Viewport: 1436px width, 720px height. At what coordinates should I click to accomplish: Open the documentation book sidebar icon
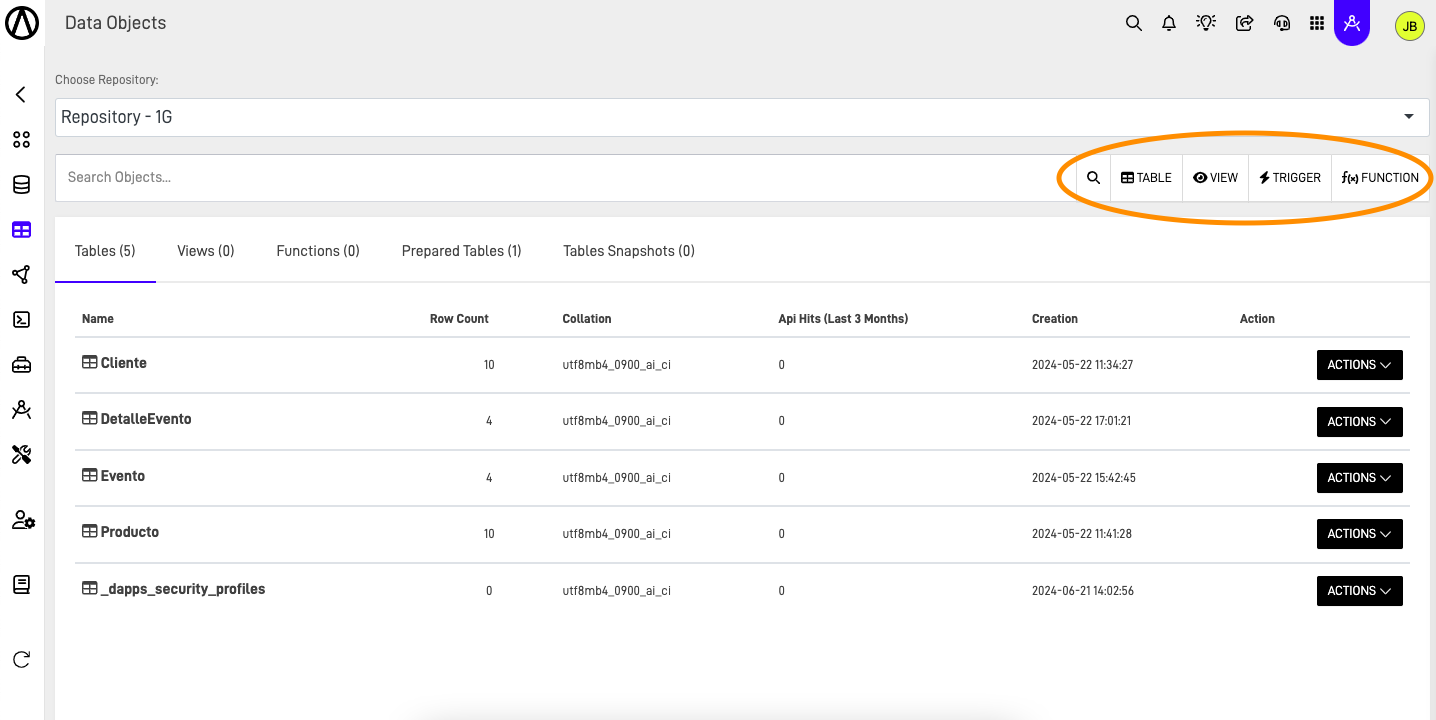click(x=21, y=585)
